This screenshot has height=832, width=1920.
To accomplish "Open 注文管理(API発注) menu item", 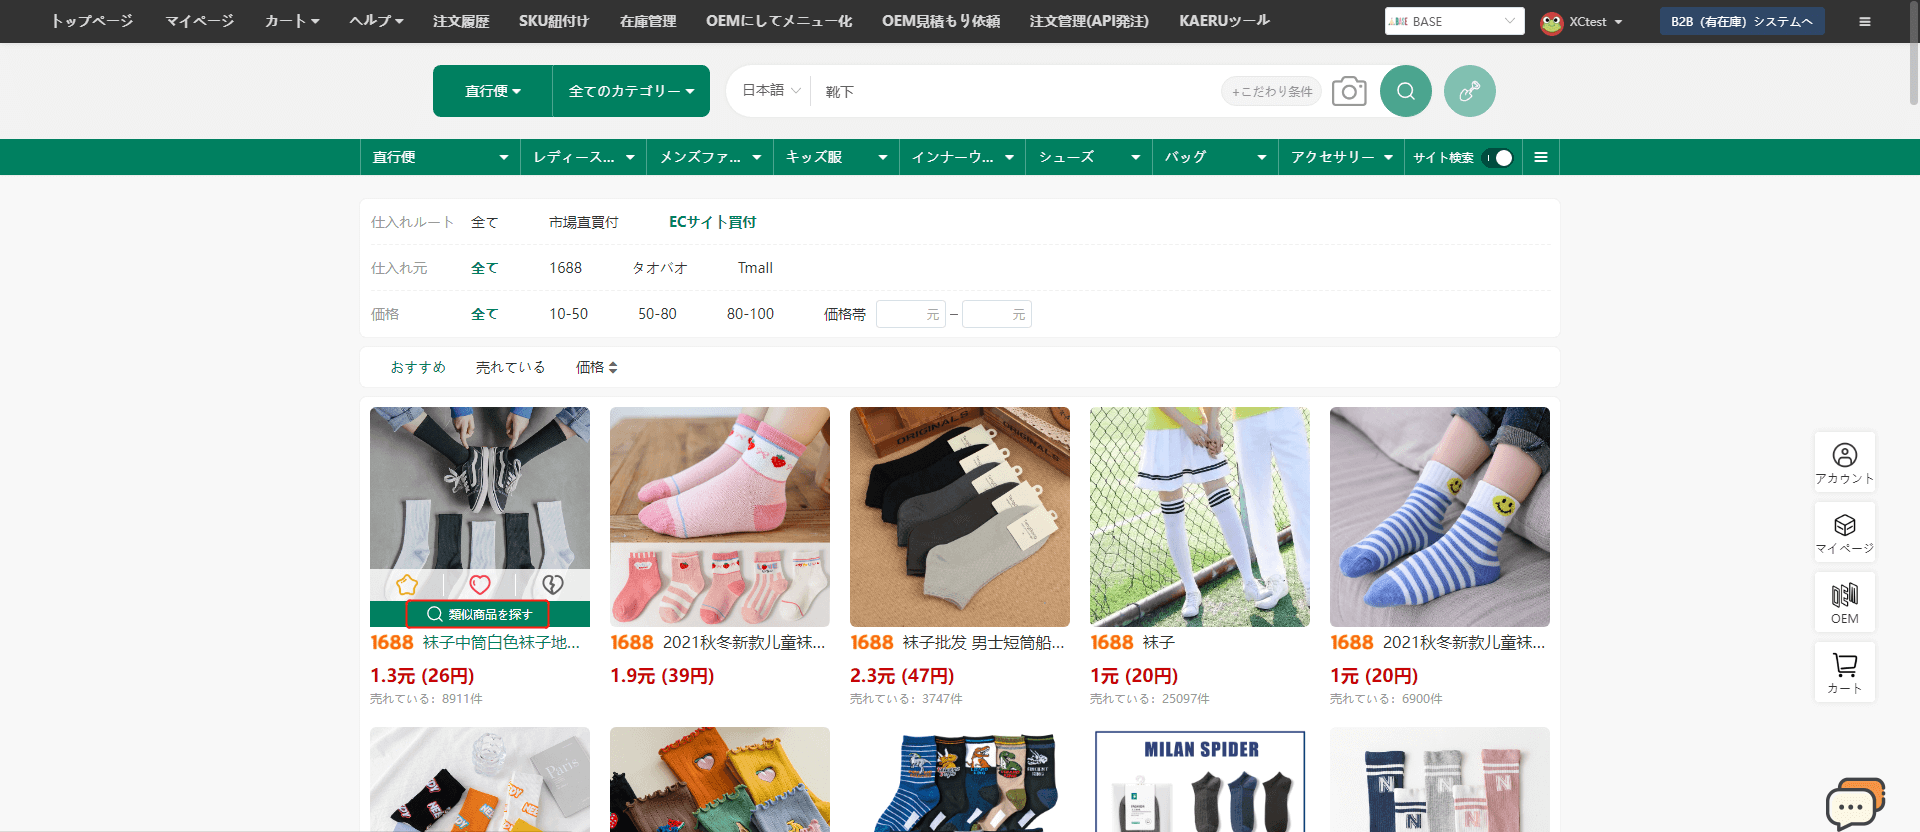I will 1089,21.
